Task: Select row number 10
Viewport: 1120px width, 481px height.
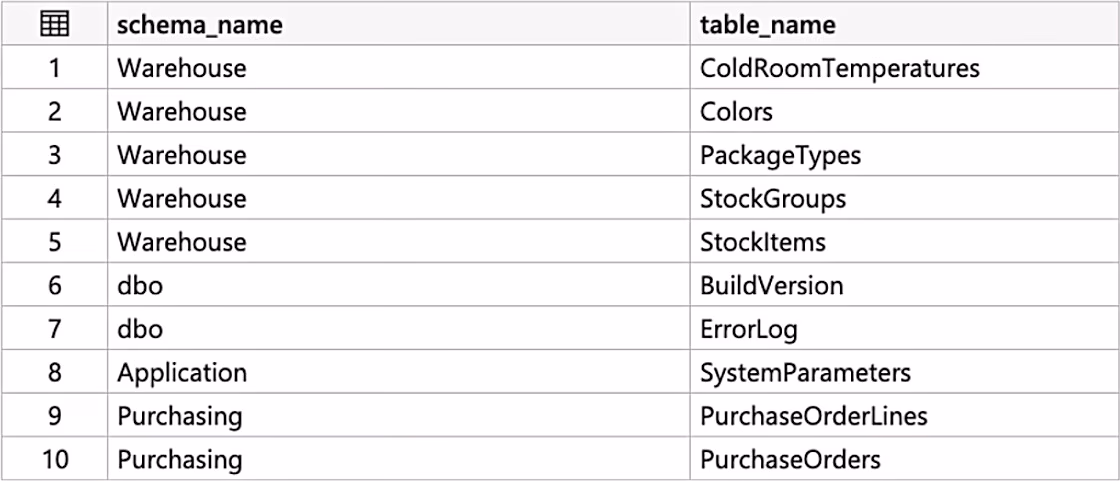Action: [54, 459]
